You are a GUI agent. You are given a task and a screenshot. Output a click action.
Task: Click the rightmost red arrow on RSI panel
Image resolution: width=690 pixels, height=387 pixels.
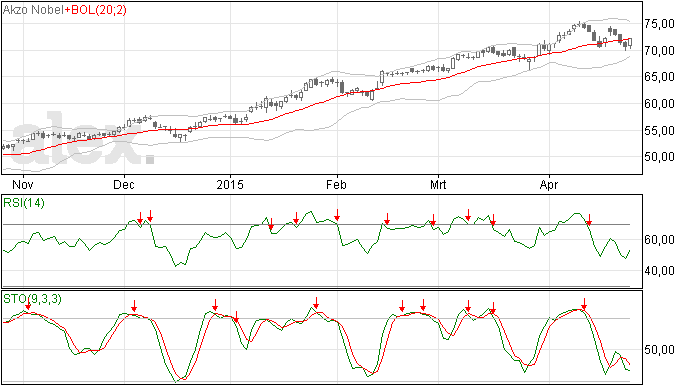click(x=589, y=220)
